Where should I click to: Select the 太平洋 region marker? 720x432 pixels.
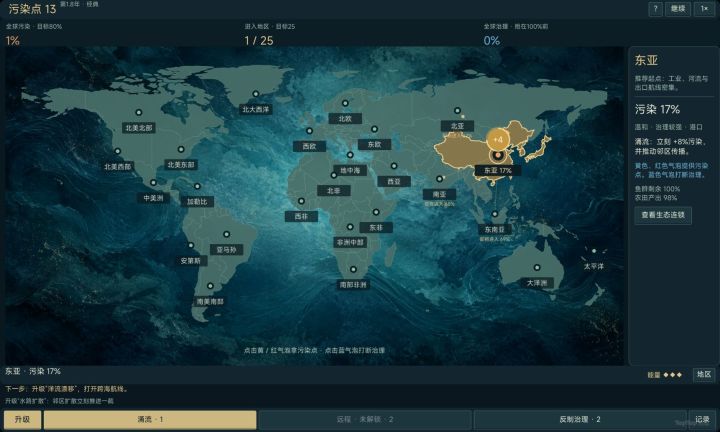point(594,251)
